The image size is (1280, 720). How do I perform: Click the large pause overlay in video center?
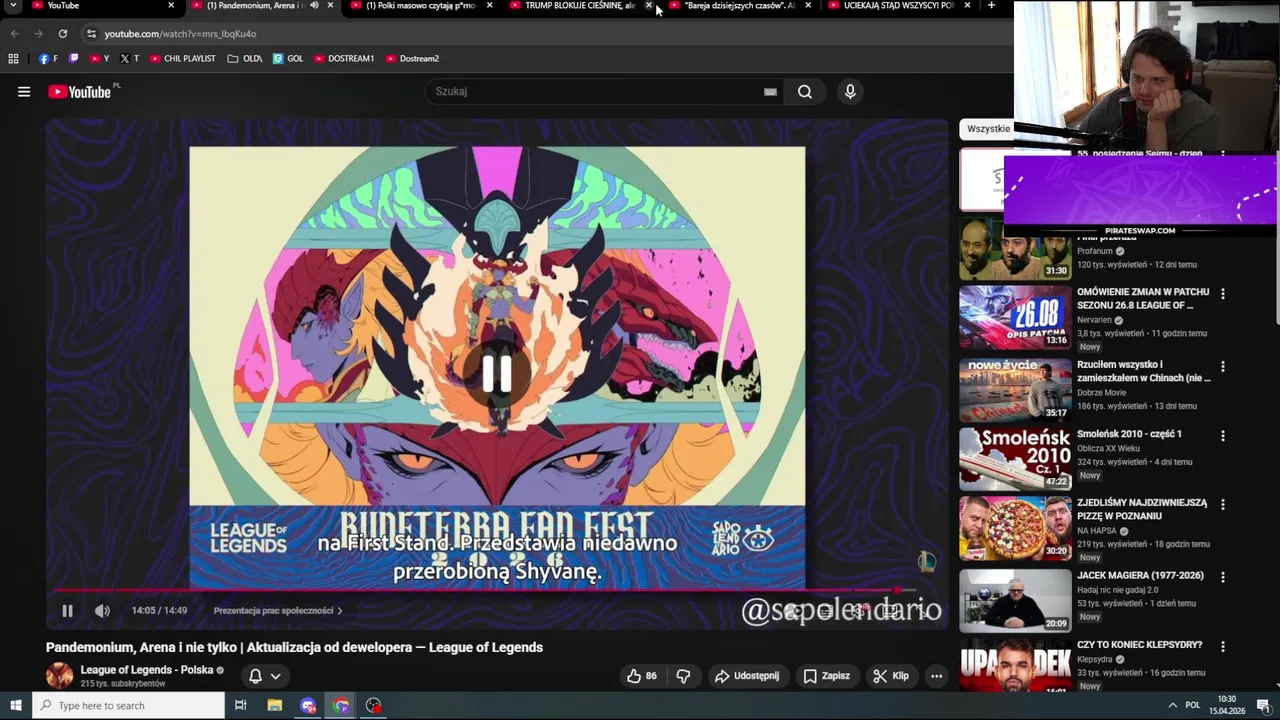(x=497, y=375)
